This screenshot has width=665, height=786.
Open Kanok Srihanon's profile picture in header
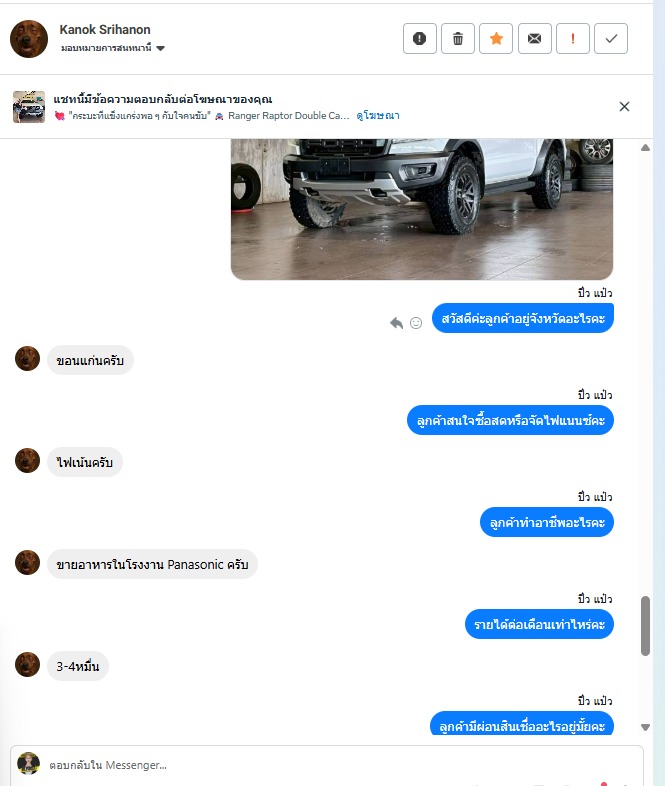[29, 39]
